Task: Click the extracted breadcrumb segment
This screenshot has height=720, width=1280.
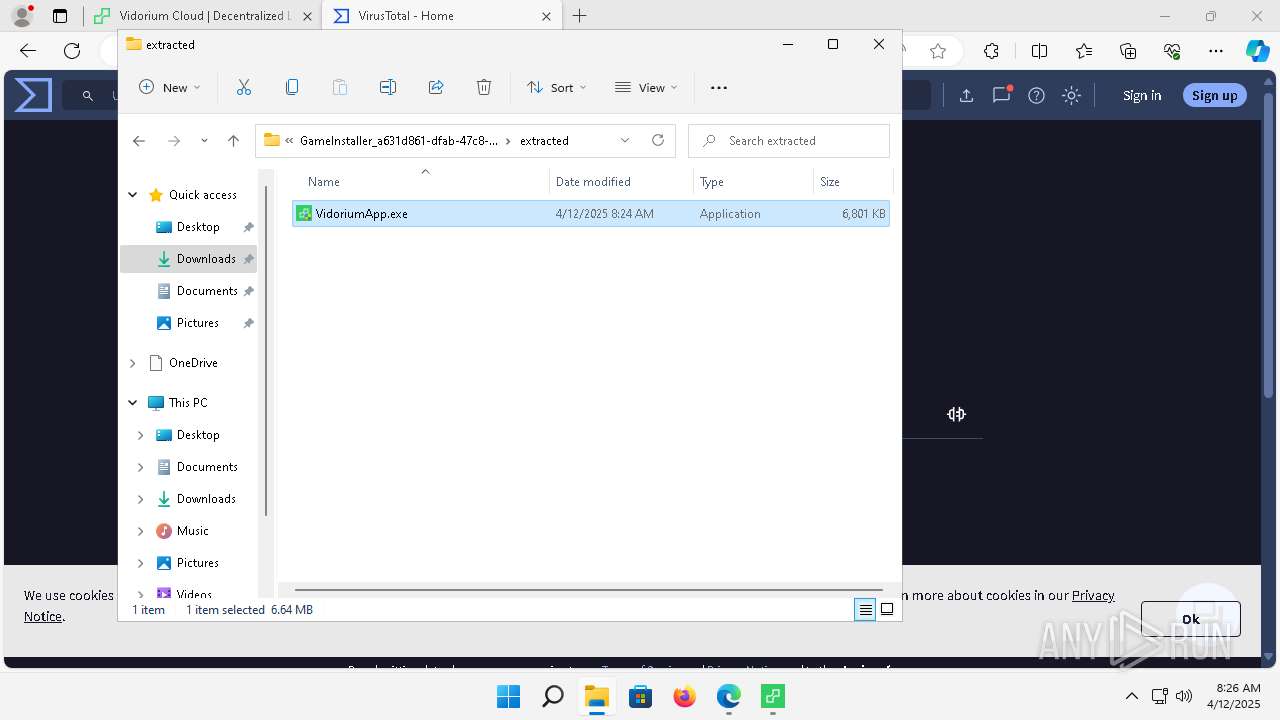Action: click(x=544, y=141)
